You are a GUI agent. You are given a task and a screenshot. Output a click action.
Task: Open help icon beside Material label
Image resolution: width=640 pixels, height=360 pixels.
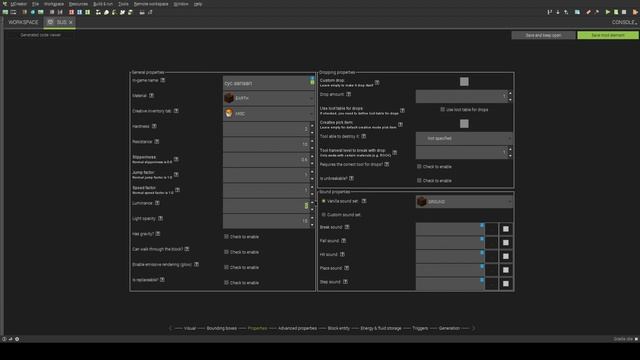(x=151, y=96)
